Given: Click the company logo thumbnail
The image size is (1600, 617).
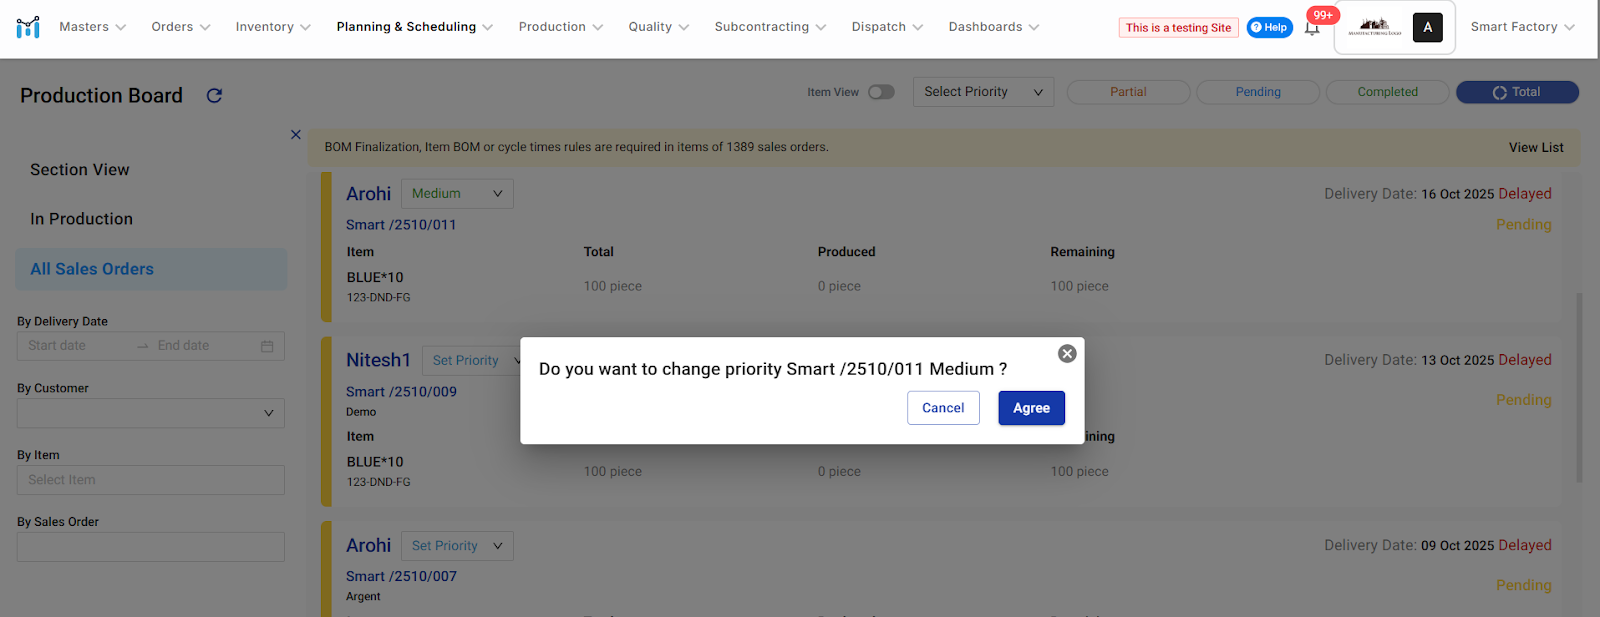Looking at the screenshot, I should point(1374,27).
